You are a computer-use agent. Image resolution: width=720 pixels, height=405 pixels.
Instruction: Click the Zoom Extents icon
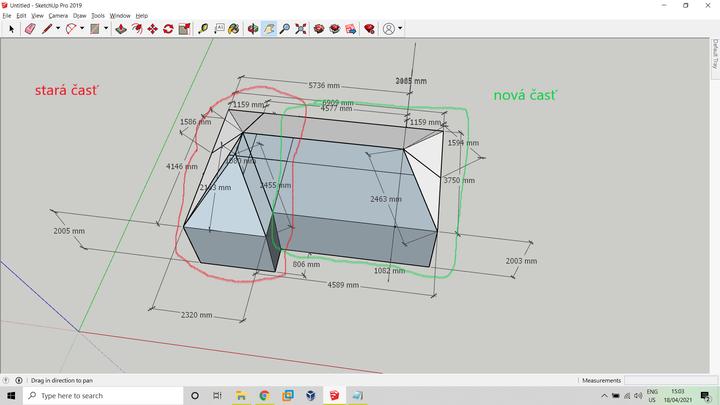[301, 29]
